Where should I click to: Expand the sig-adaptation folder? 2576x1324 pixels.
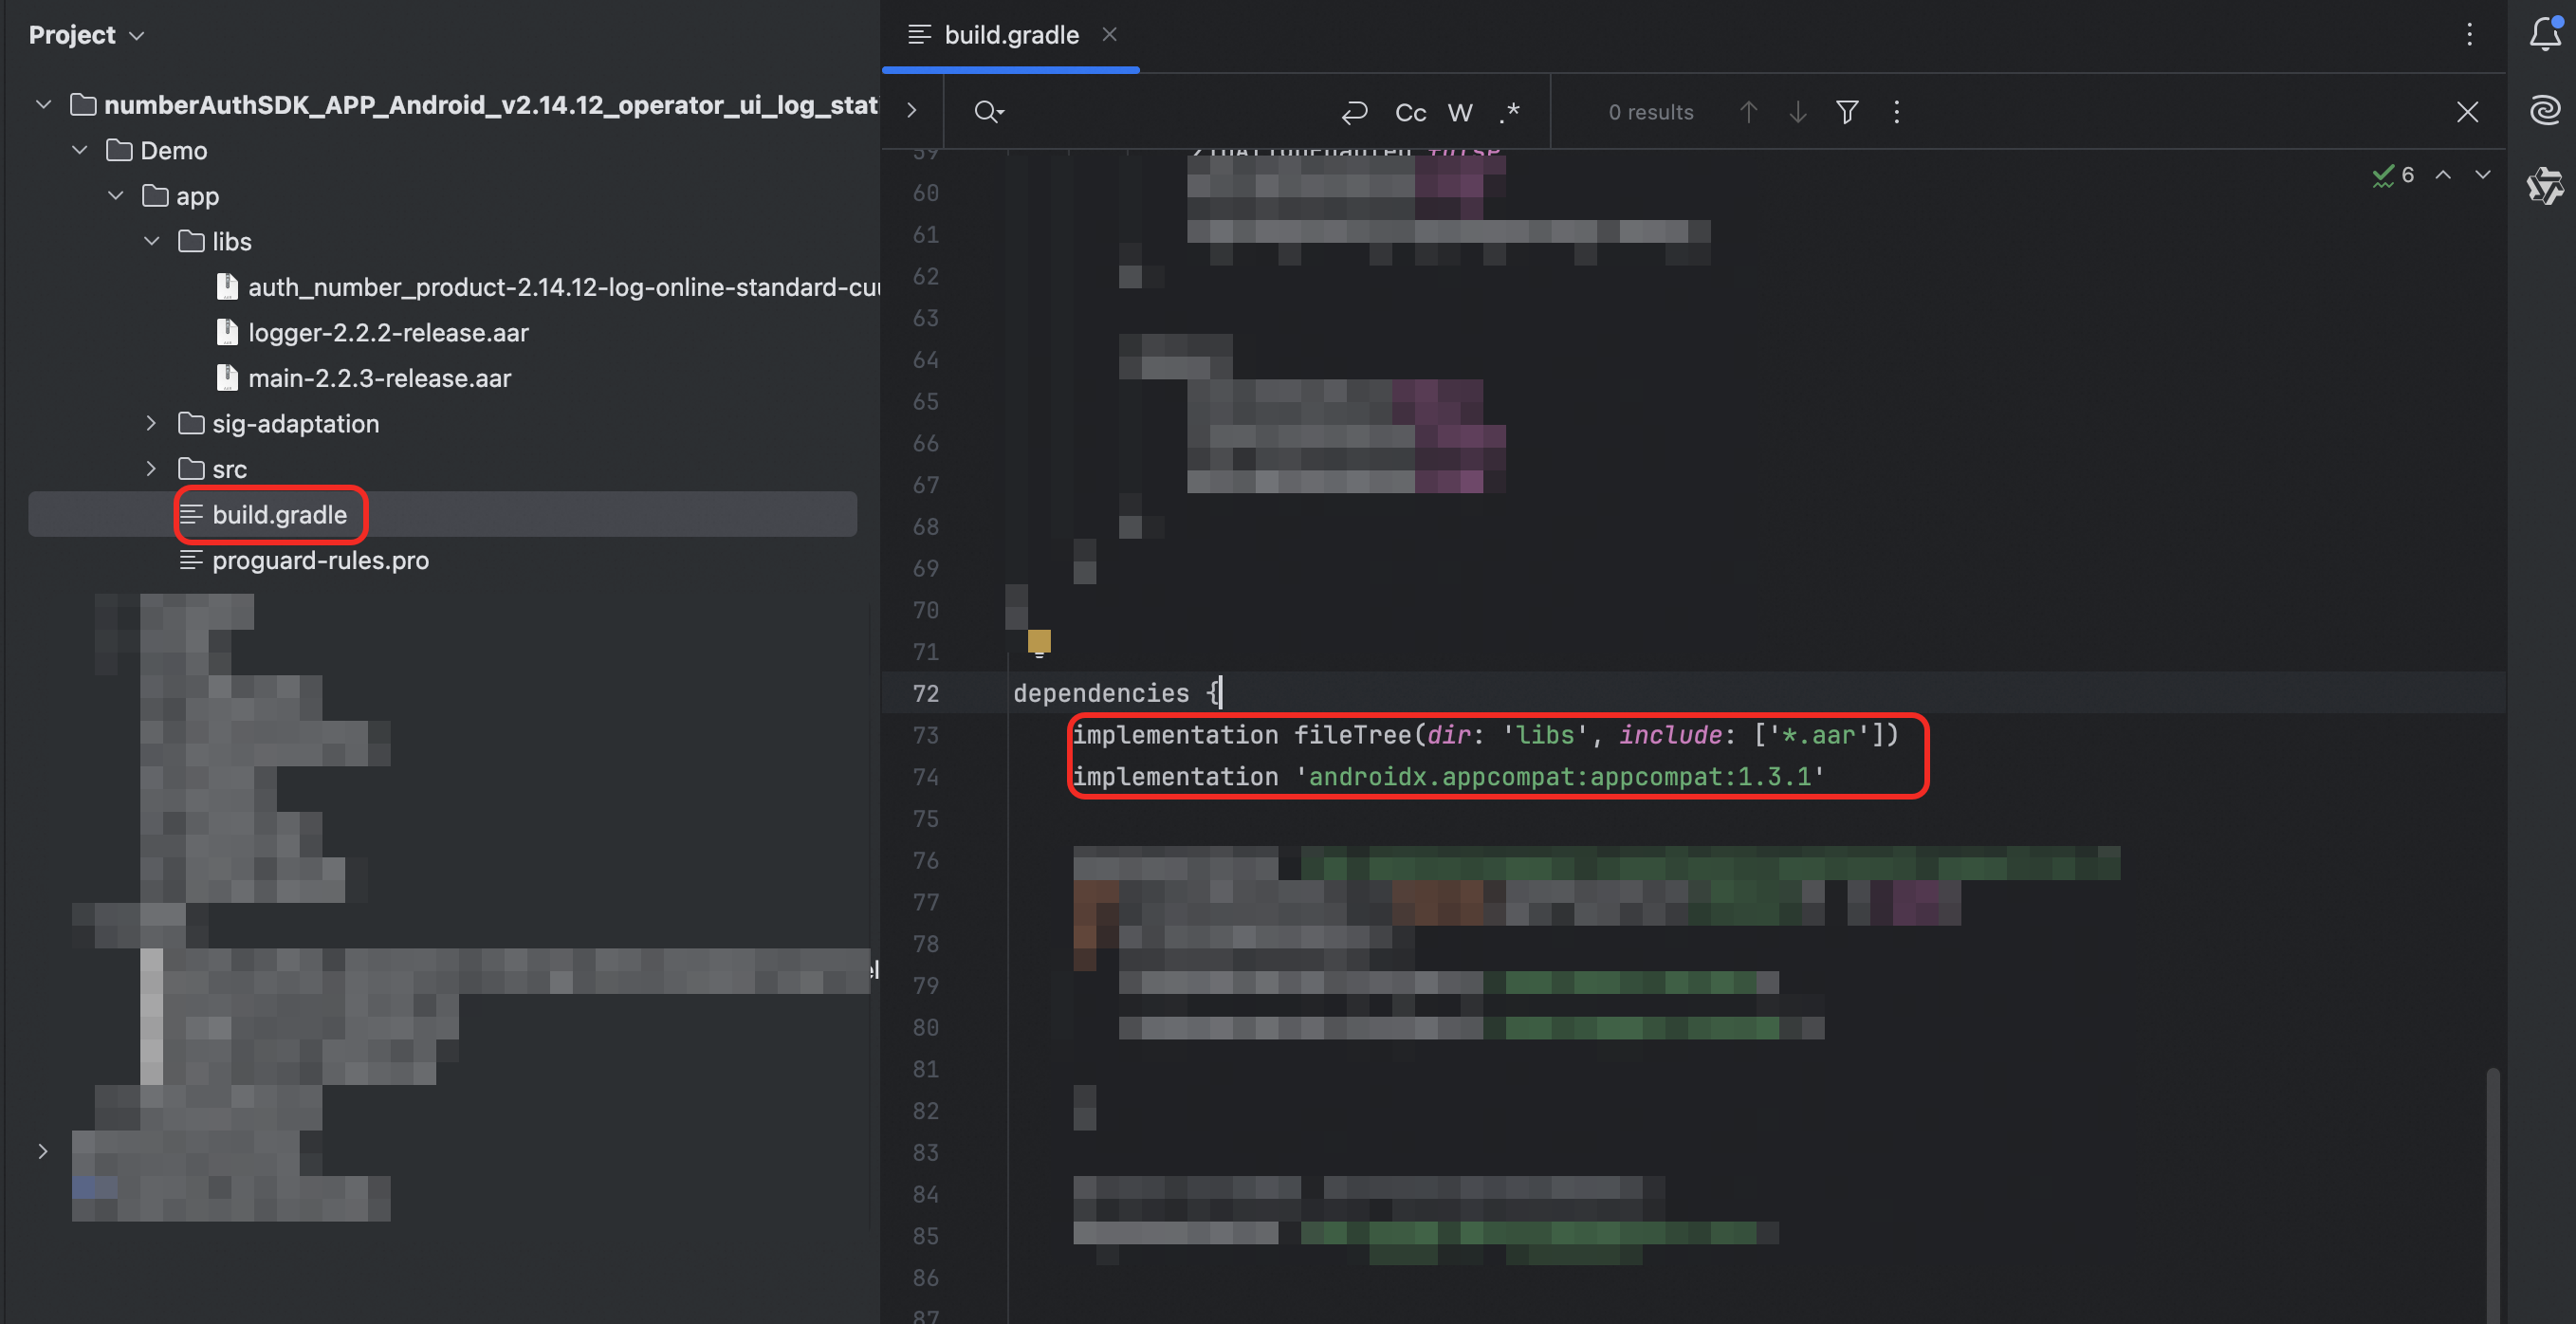(x=151, y=423)
